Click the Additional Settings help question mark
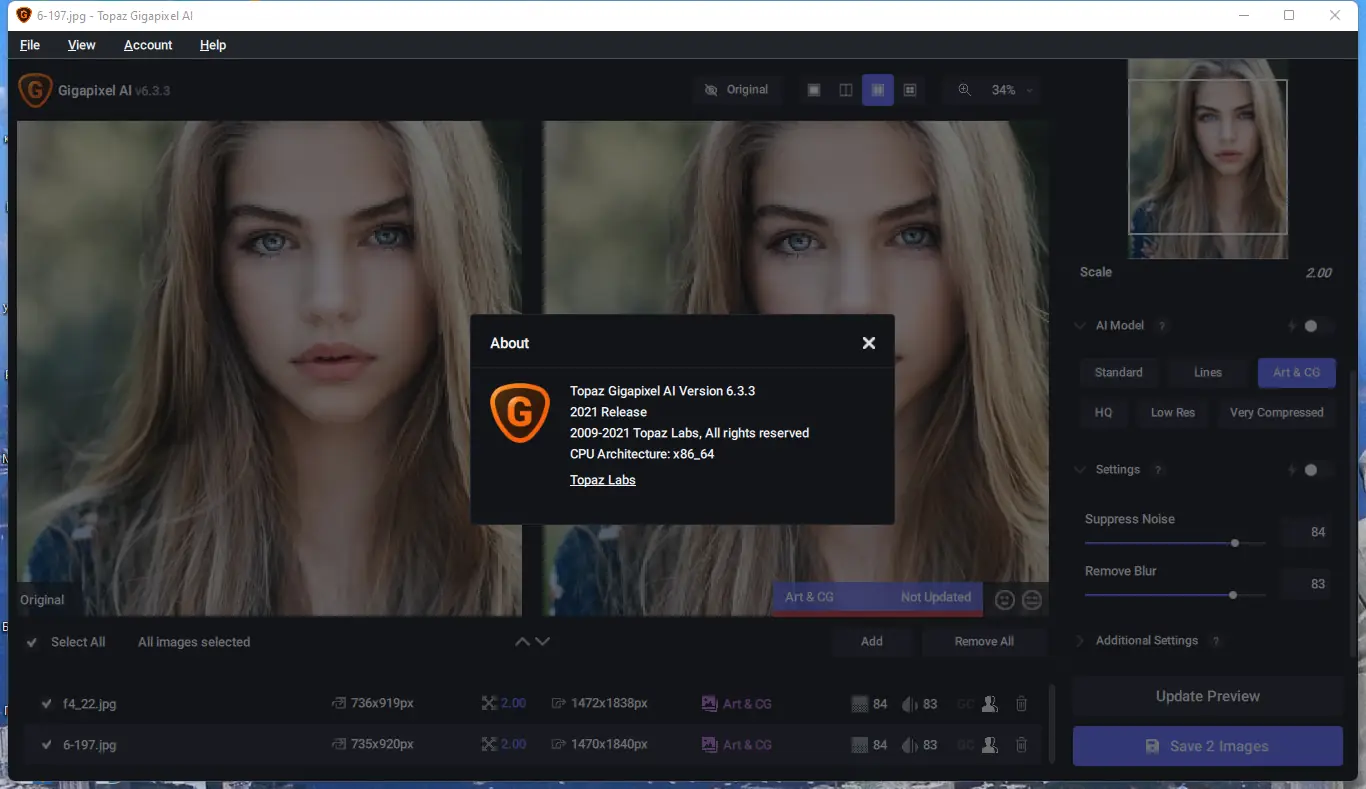1366x789 pixels. pyautogui.click(x=1216, y=641)
